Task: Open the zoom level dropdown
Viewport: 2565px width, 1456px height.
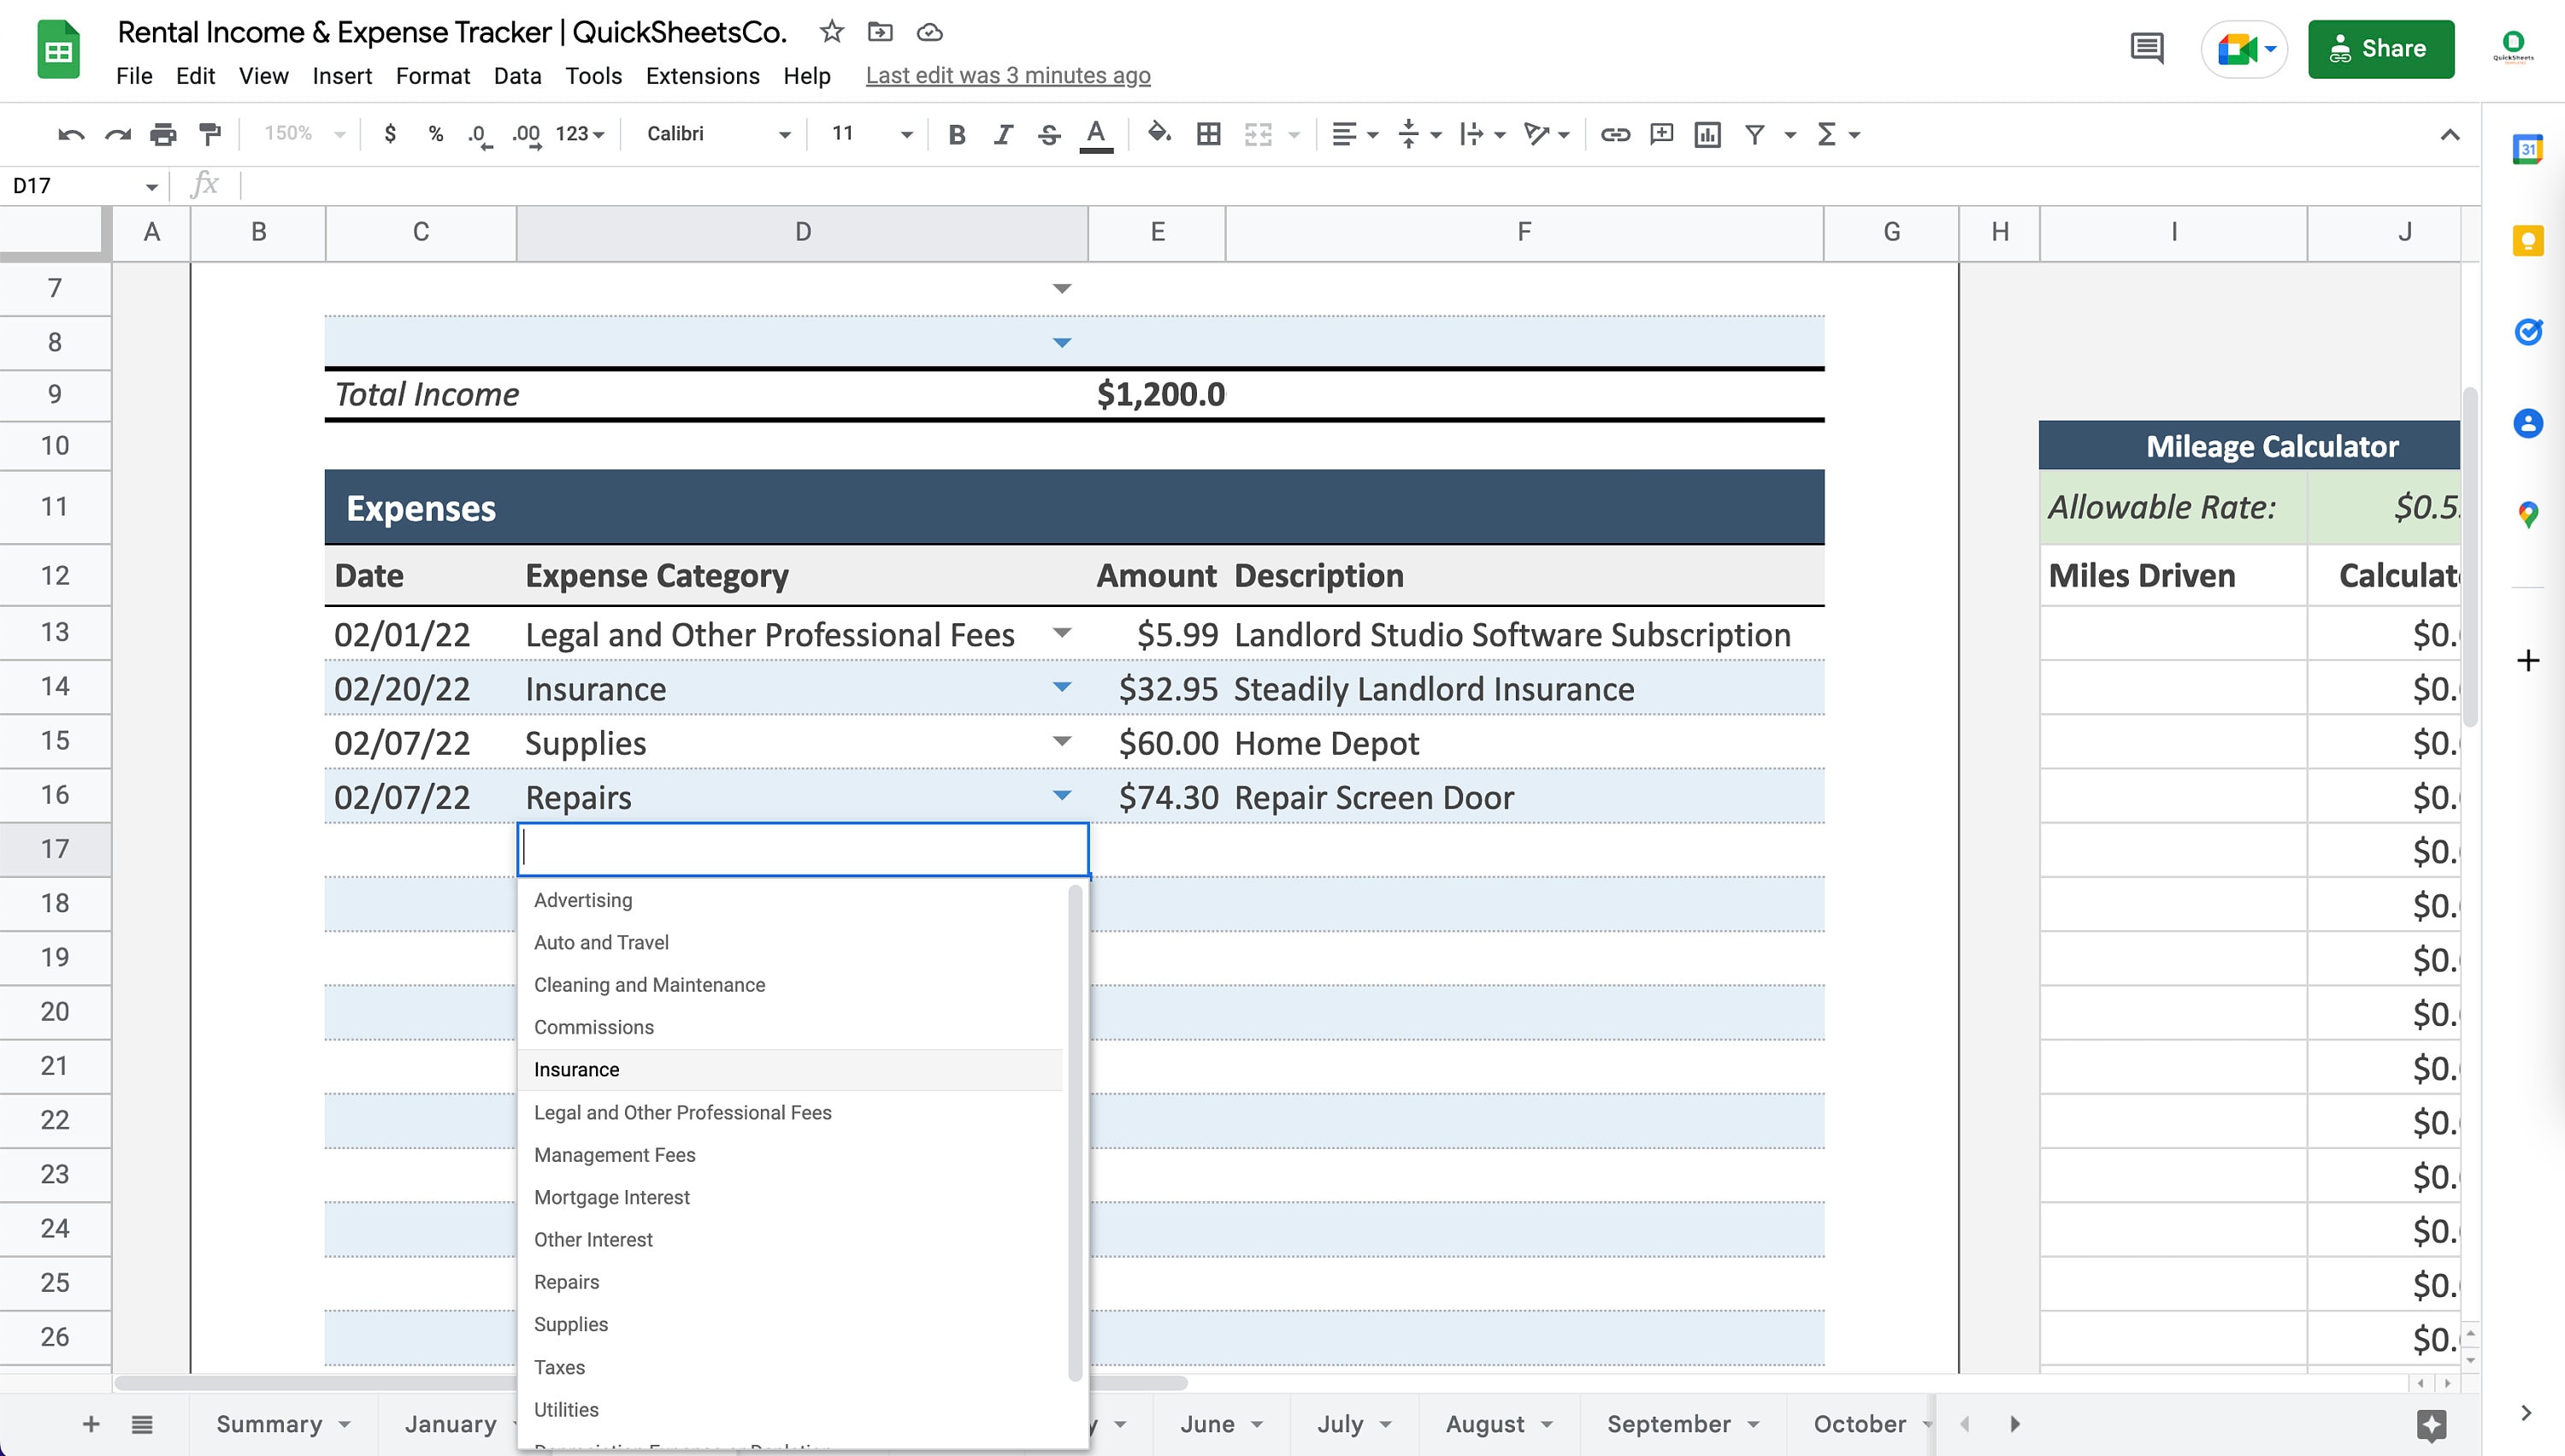Action: click(304, 134)
